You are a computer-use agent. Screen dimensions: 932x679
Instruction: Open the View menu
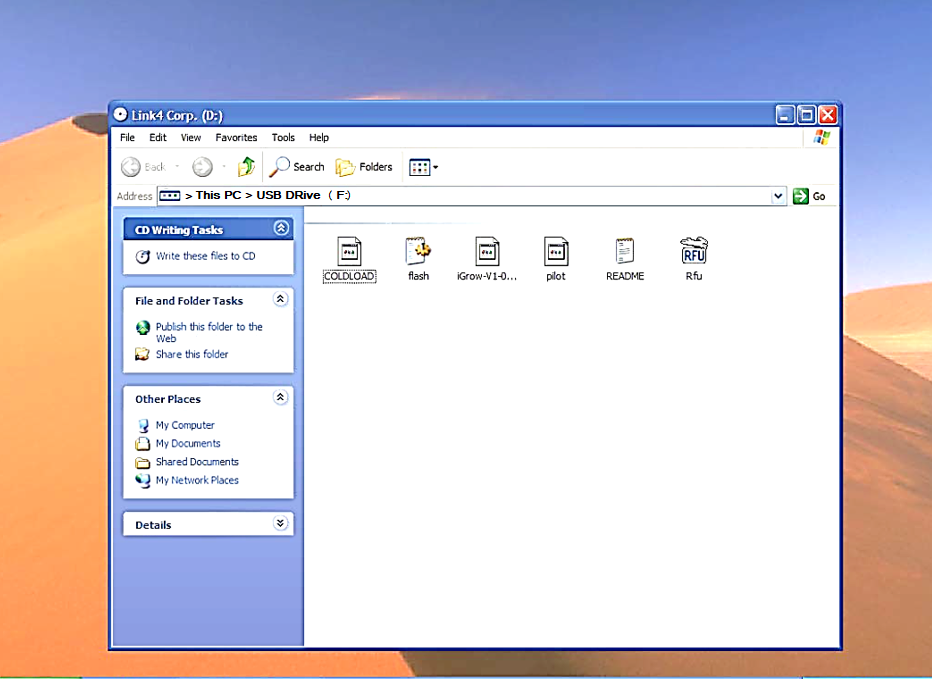(191, 137)
